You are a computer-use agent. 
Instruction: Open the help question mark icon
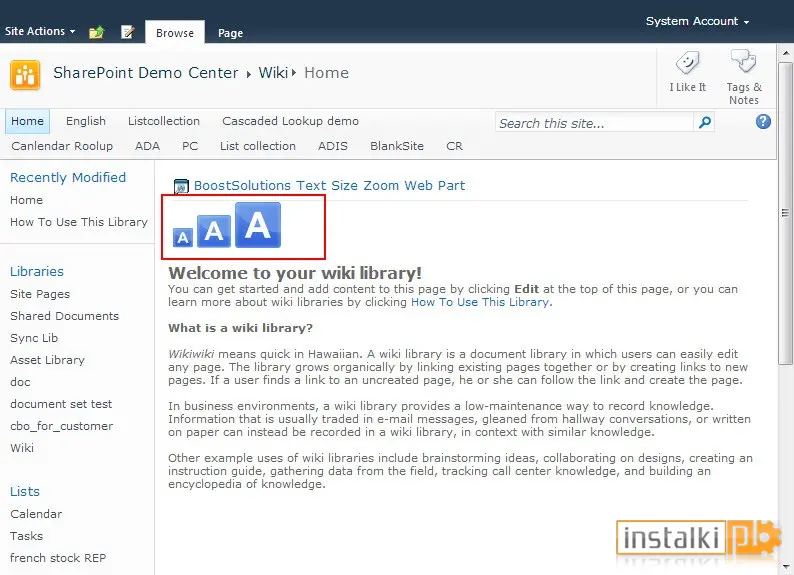[763, 121]
